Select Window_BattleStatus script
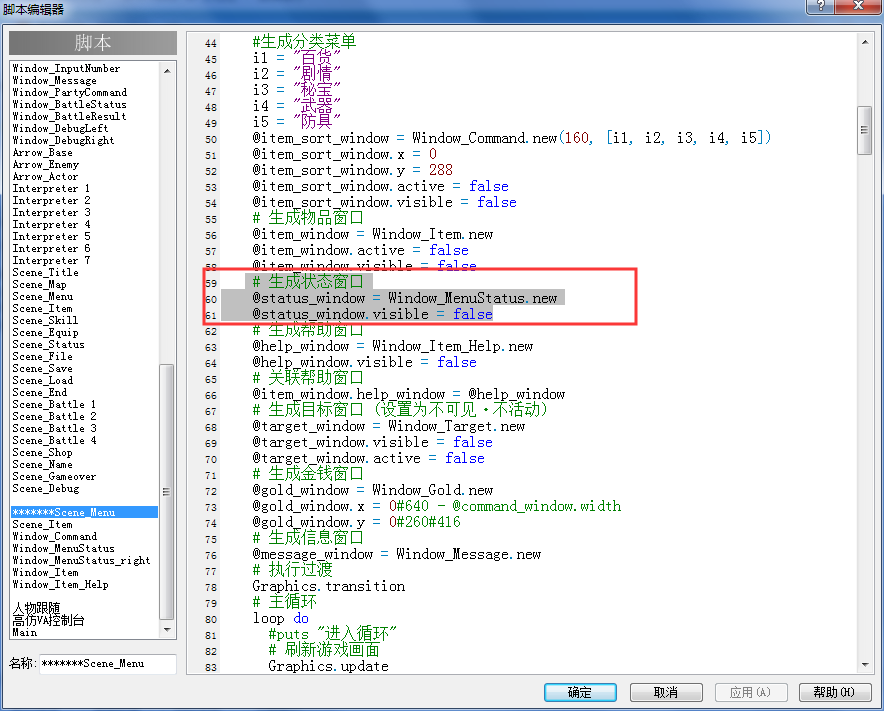Screen dimensions: 884x711 click(69, 104)
